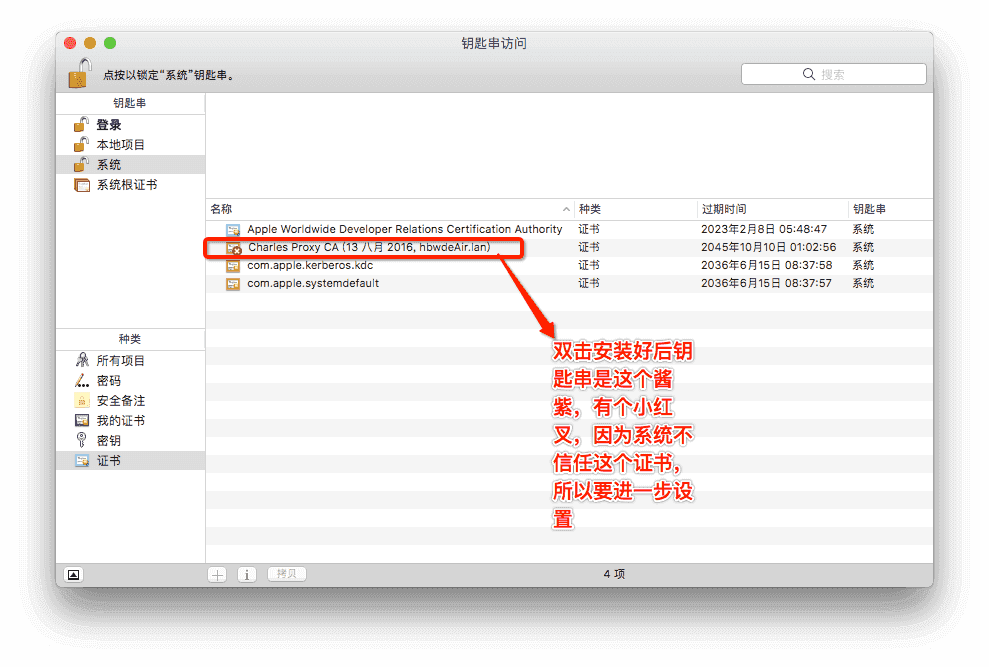The height and width of the screenshot is (667, 989).
Task: Open the info (i) icon in bottom toolbar
Action: pyautogui.click(x=247, y=574)
